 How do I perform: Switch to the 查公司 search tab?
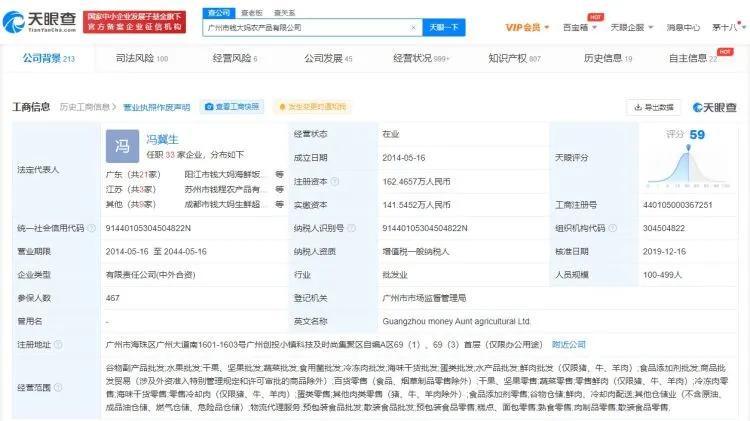(219, 13)
